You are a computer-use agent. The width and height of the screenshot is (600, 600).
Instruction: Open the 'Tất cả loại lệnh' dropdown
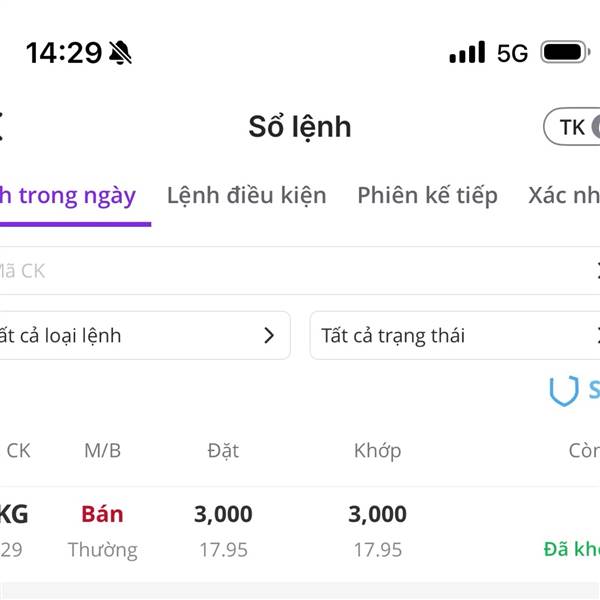point(140,335)
